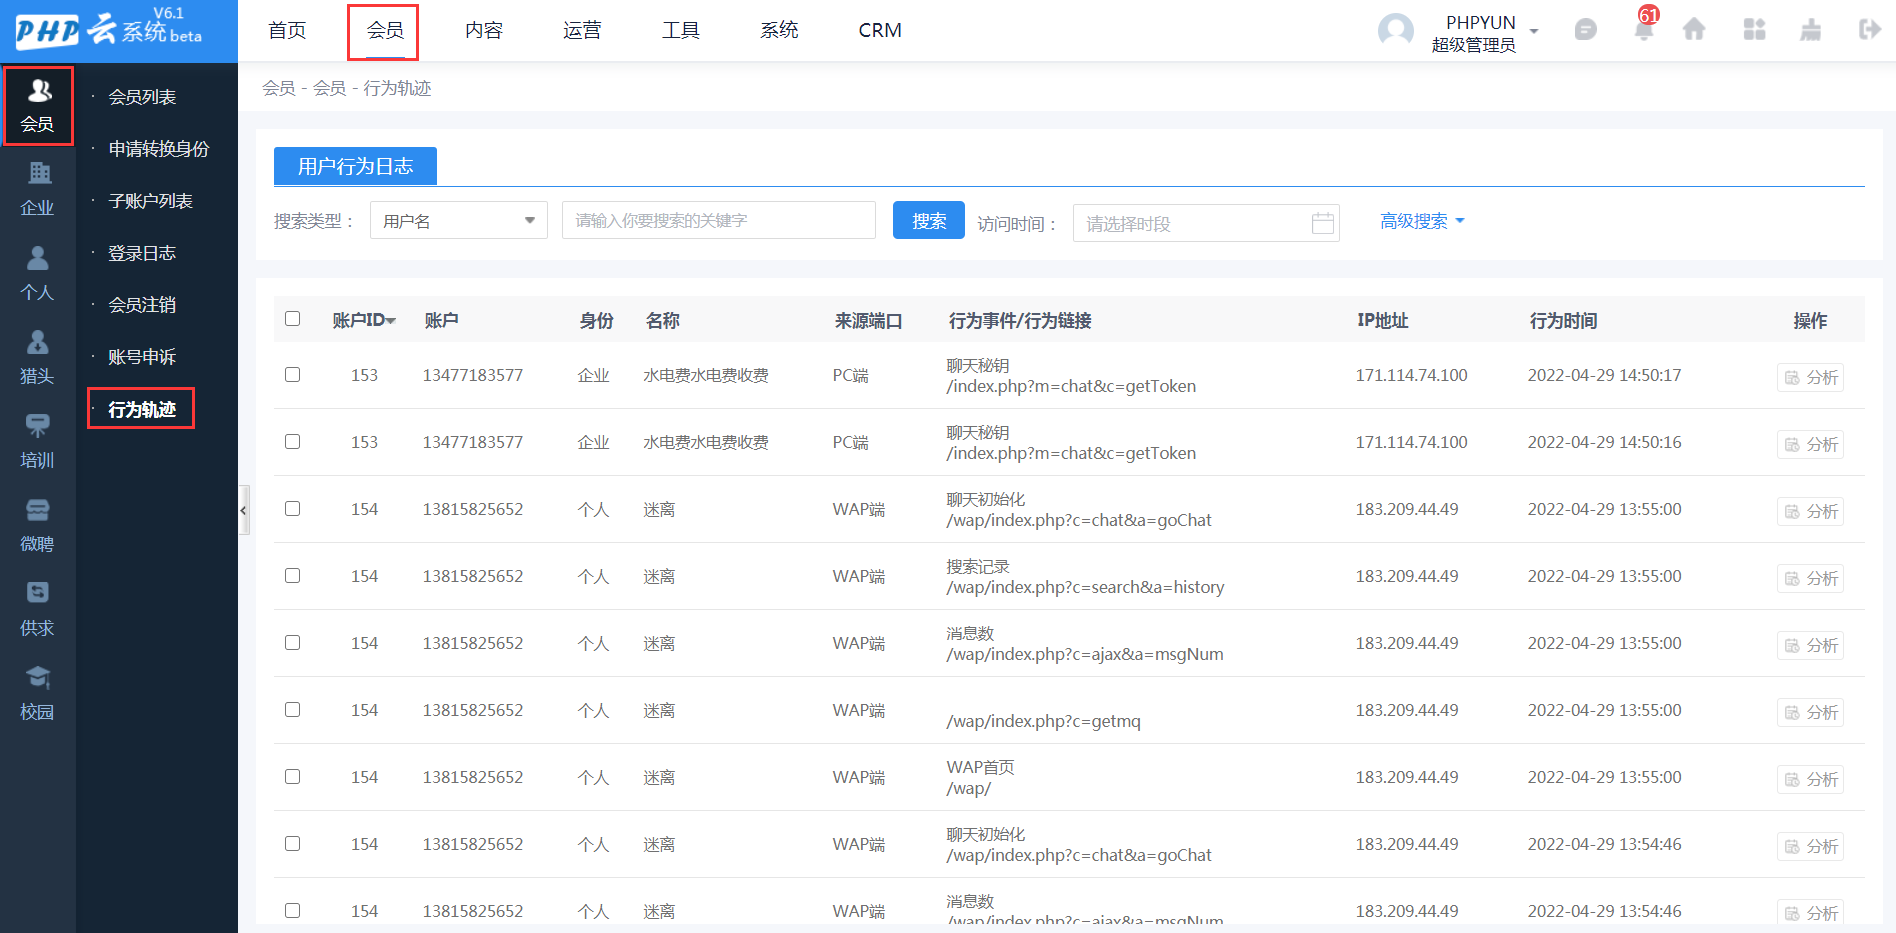Check the 聊天初始化 row at 13:54:46

[292, 844]
